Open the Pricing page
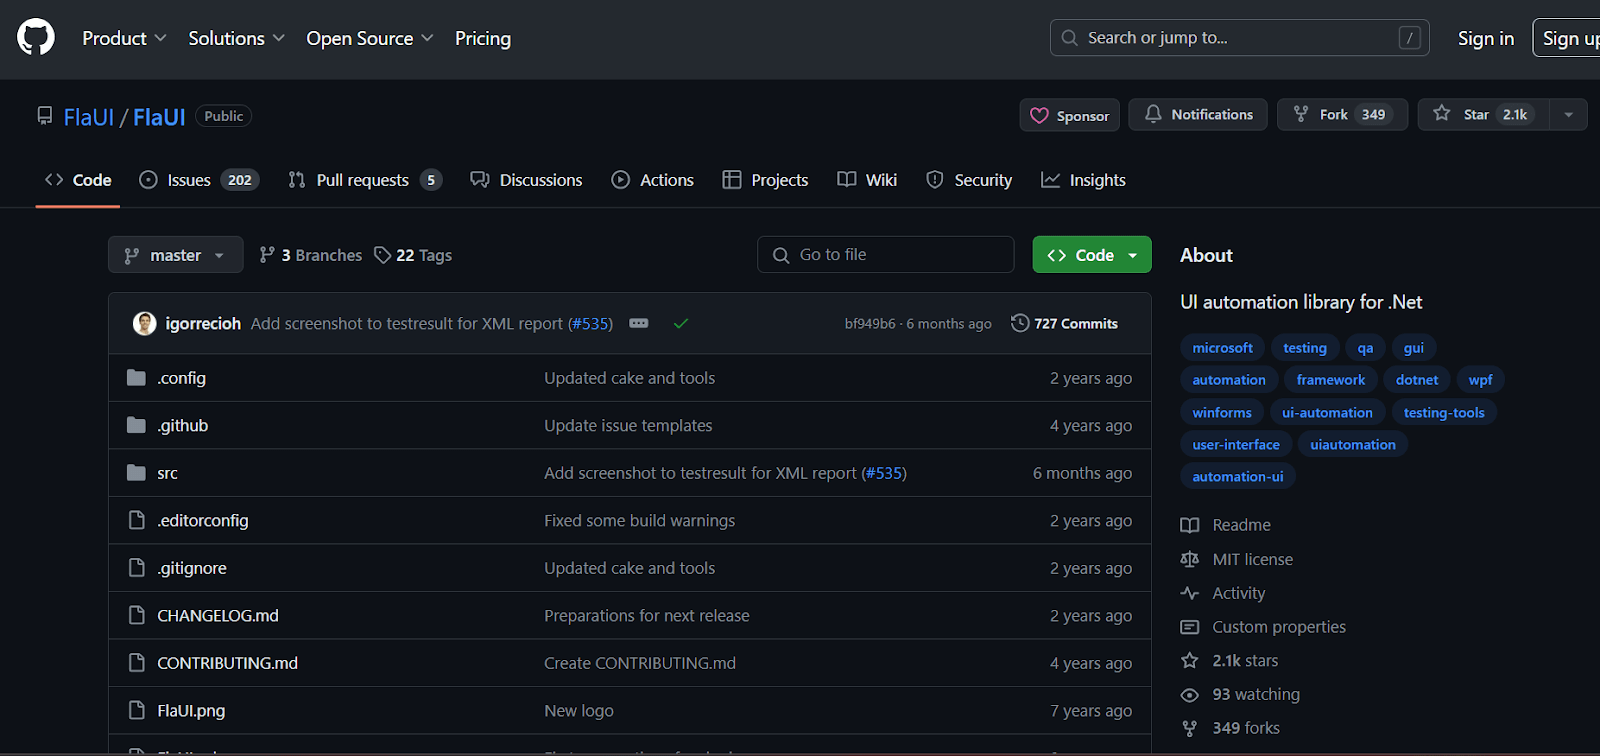 point(483,38)
